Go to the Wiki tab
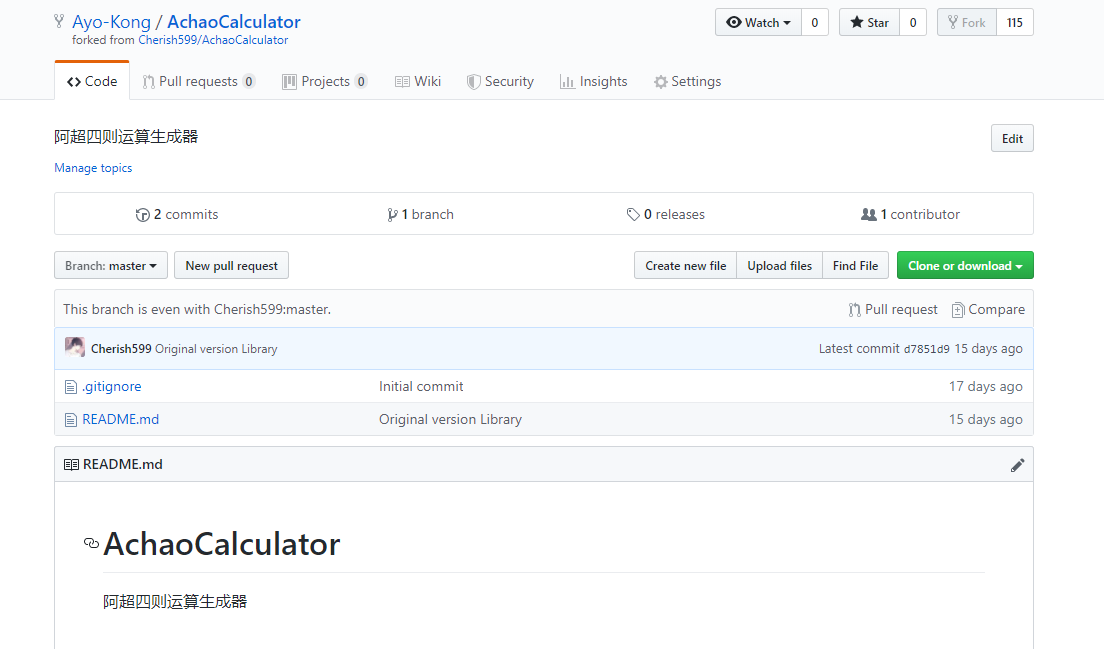This screenshot has height=649, width=1104. [418, 81]
